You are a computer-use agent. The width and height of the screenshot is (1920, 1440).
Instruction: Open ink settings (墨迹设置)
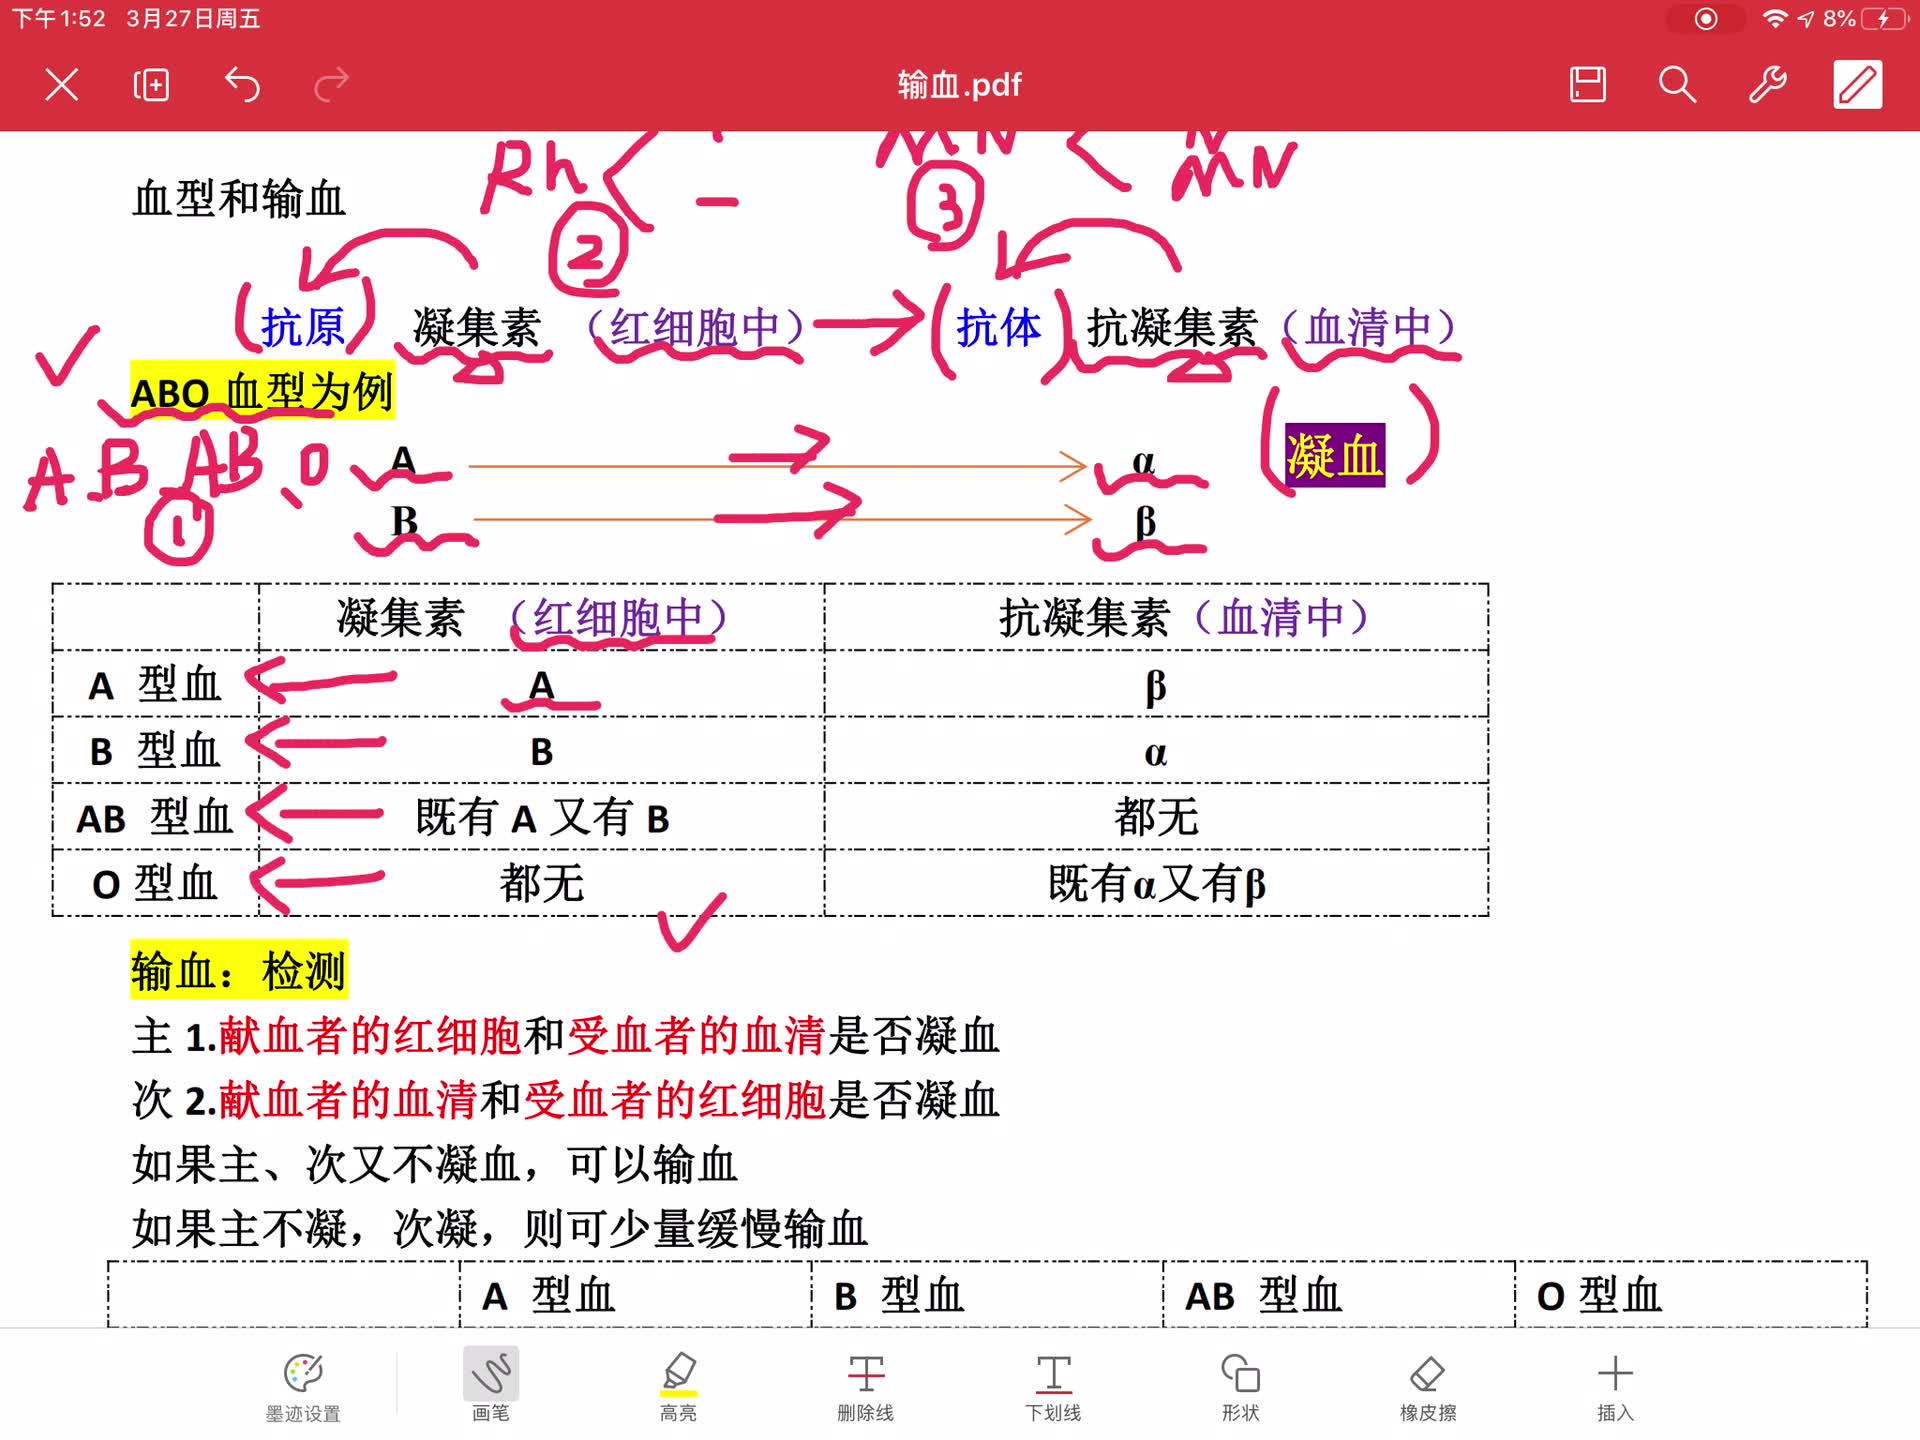coord(303,1387)
